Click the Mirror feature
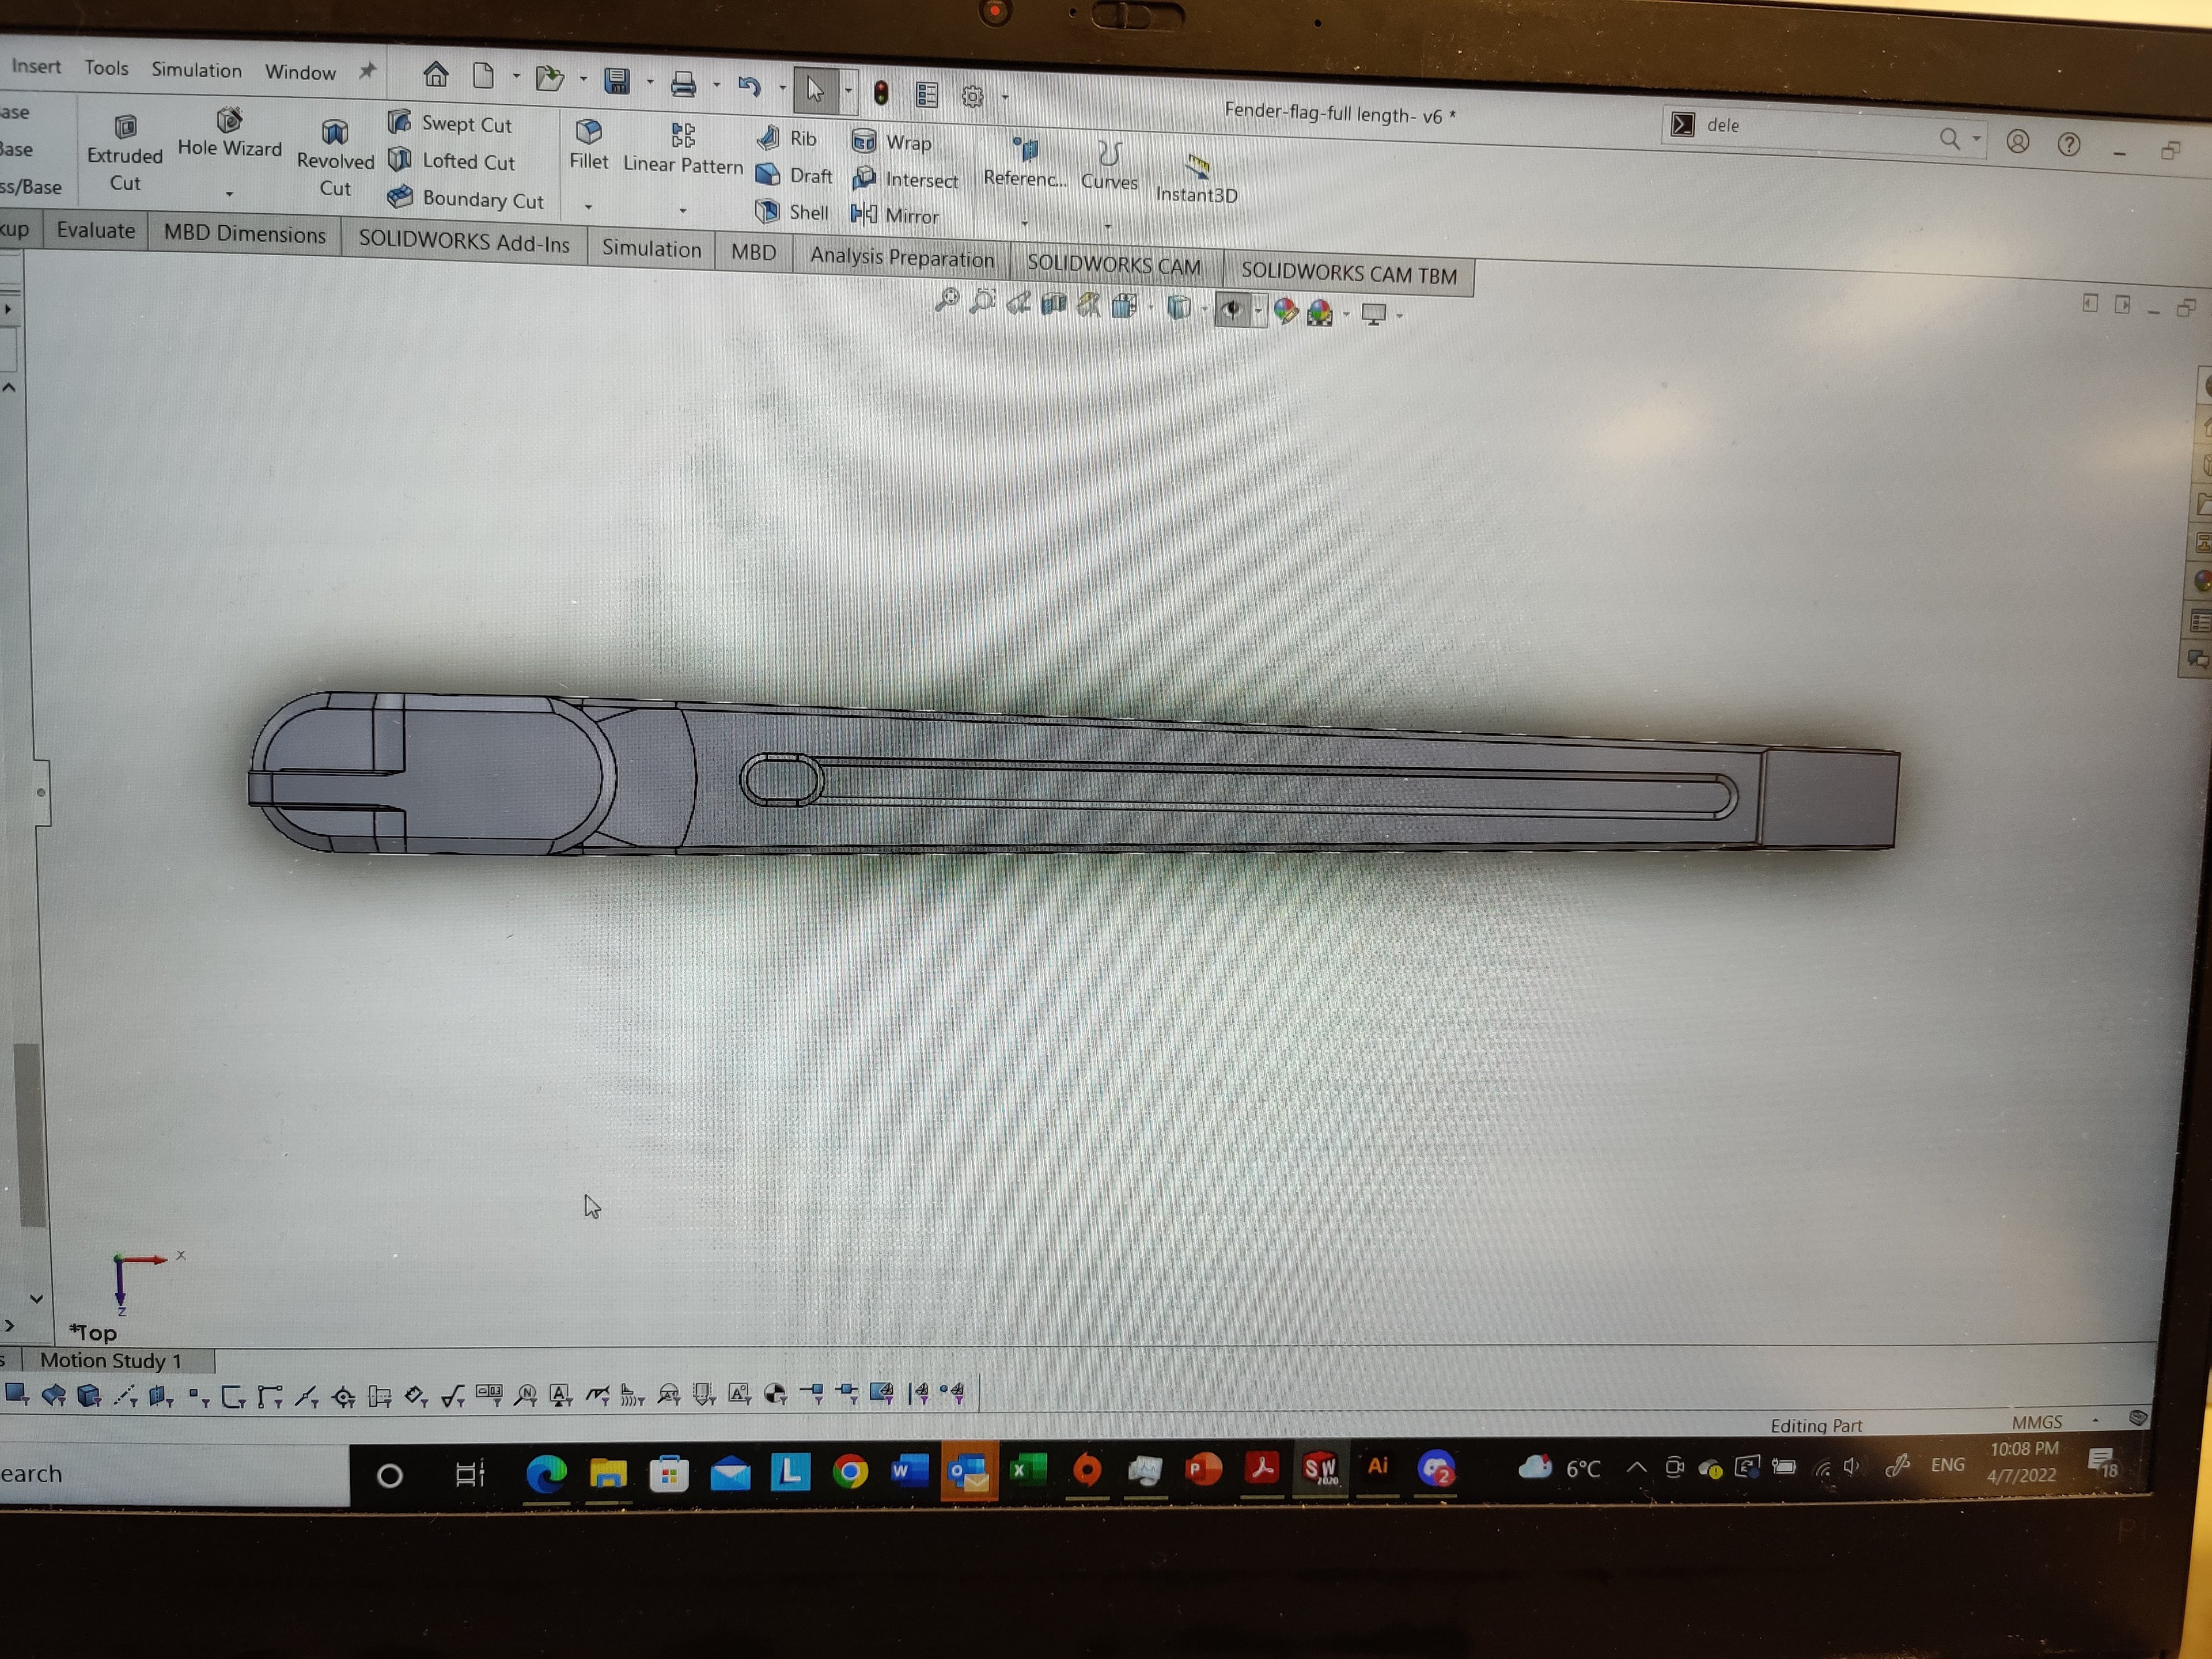The width and height of the screenshot is (2212, 1659). [895, 215]
